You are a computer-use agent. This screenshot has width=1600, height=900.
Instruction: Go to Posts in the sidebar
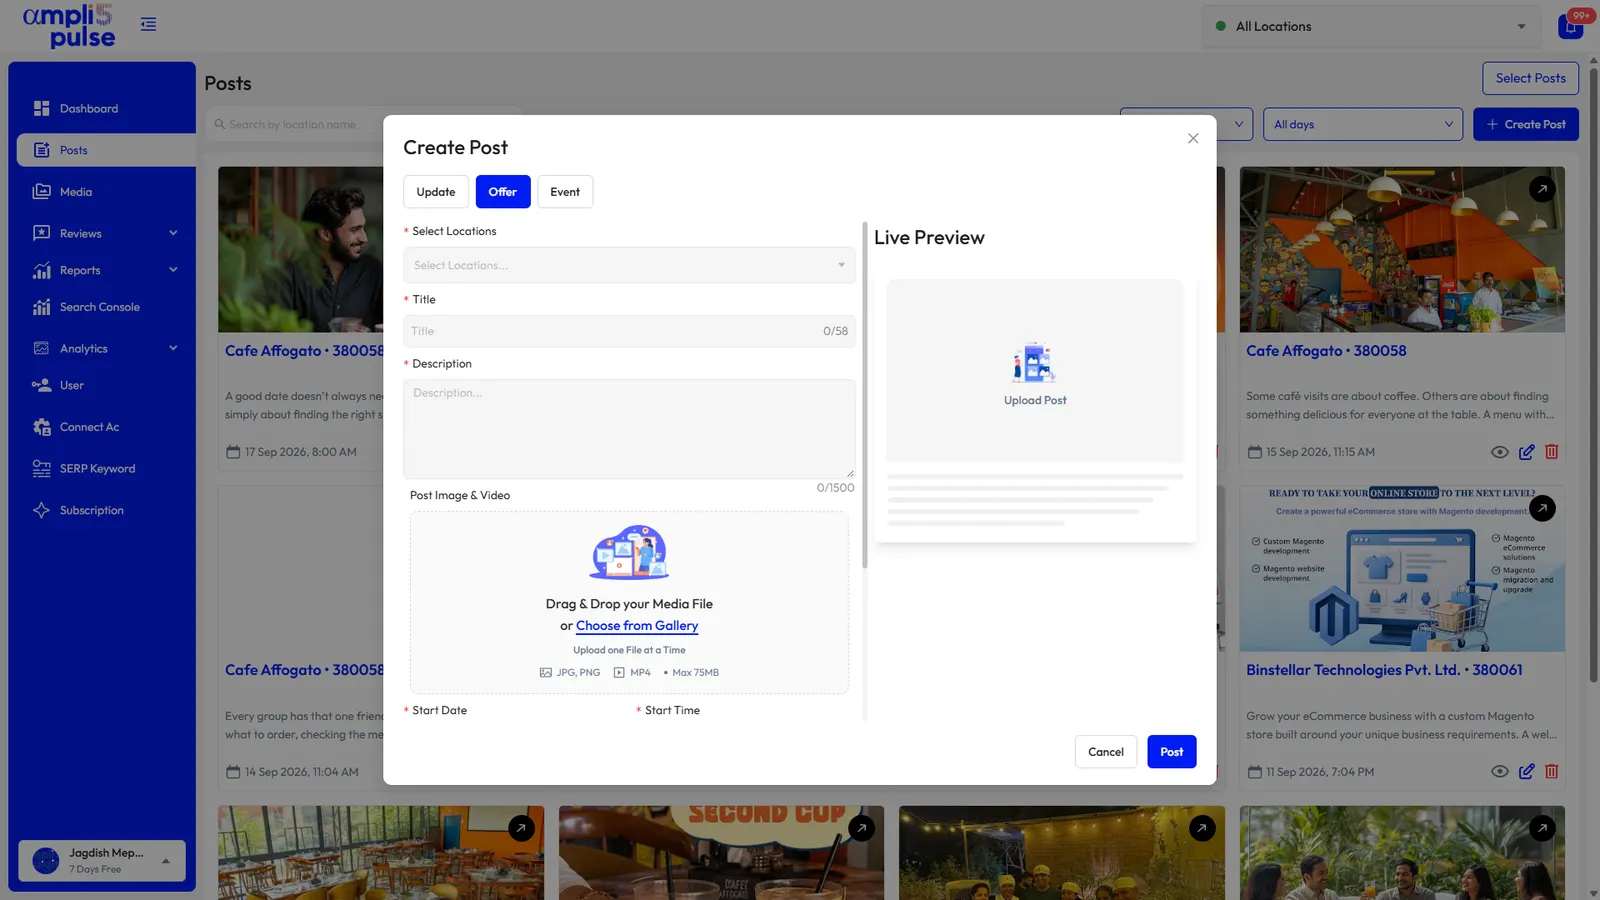coord(106,150)
